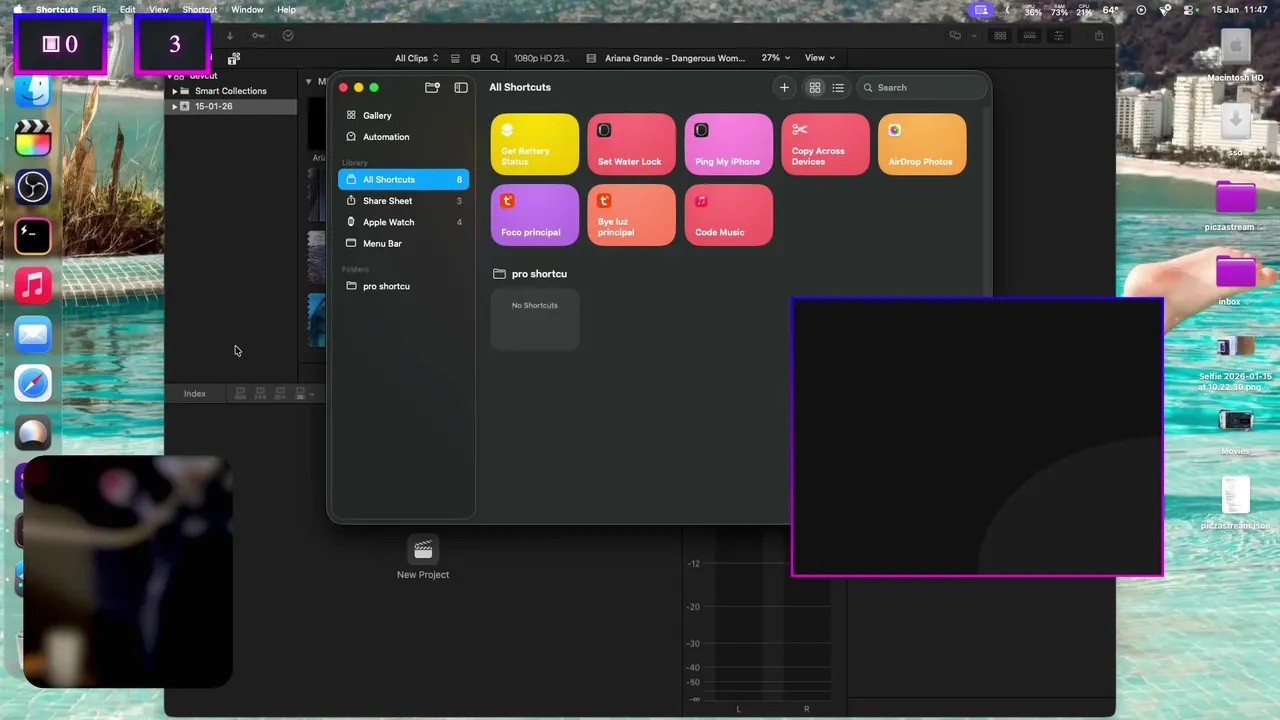Open the Terminal app from the Dock
The width and height of the screenshot is (1280, 720).
point(33,236)
